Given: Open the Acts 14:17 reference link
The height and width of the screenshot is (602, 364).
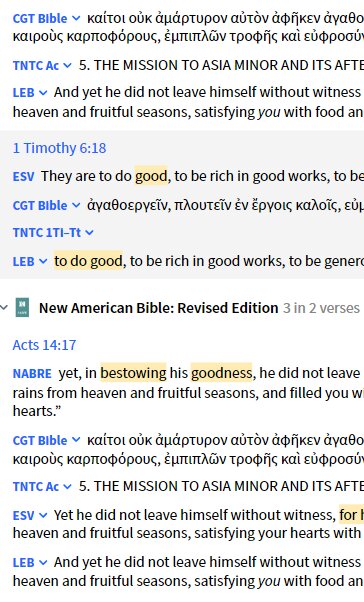Looking at the screenshot, I should pos(44,345).
